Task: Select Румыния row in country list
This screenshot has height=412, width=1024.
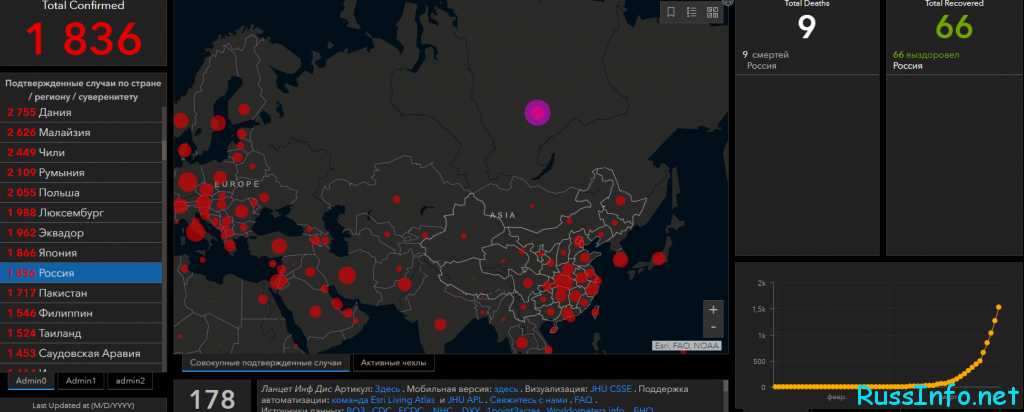Action: coord(81,173)
